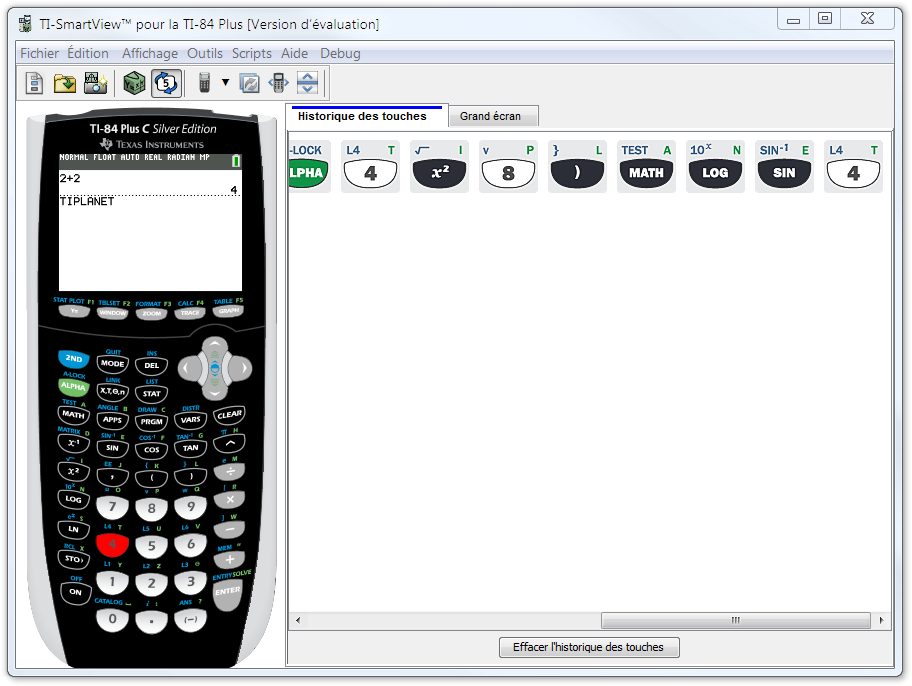Viewport: 912px width, 686px height.
Task: Click the refresh emulator toolbar icon
Action: click(x=250, y=83)
